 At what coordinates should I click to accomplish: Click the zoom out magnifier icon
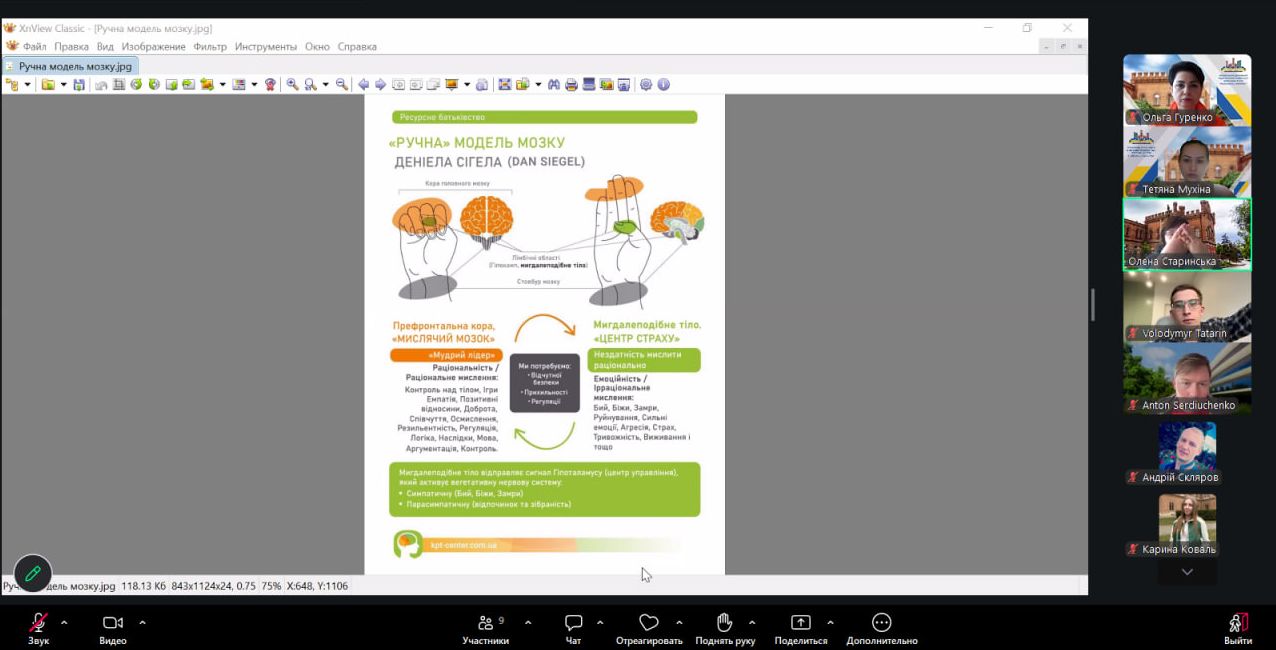click(342, 85)
